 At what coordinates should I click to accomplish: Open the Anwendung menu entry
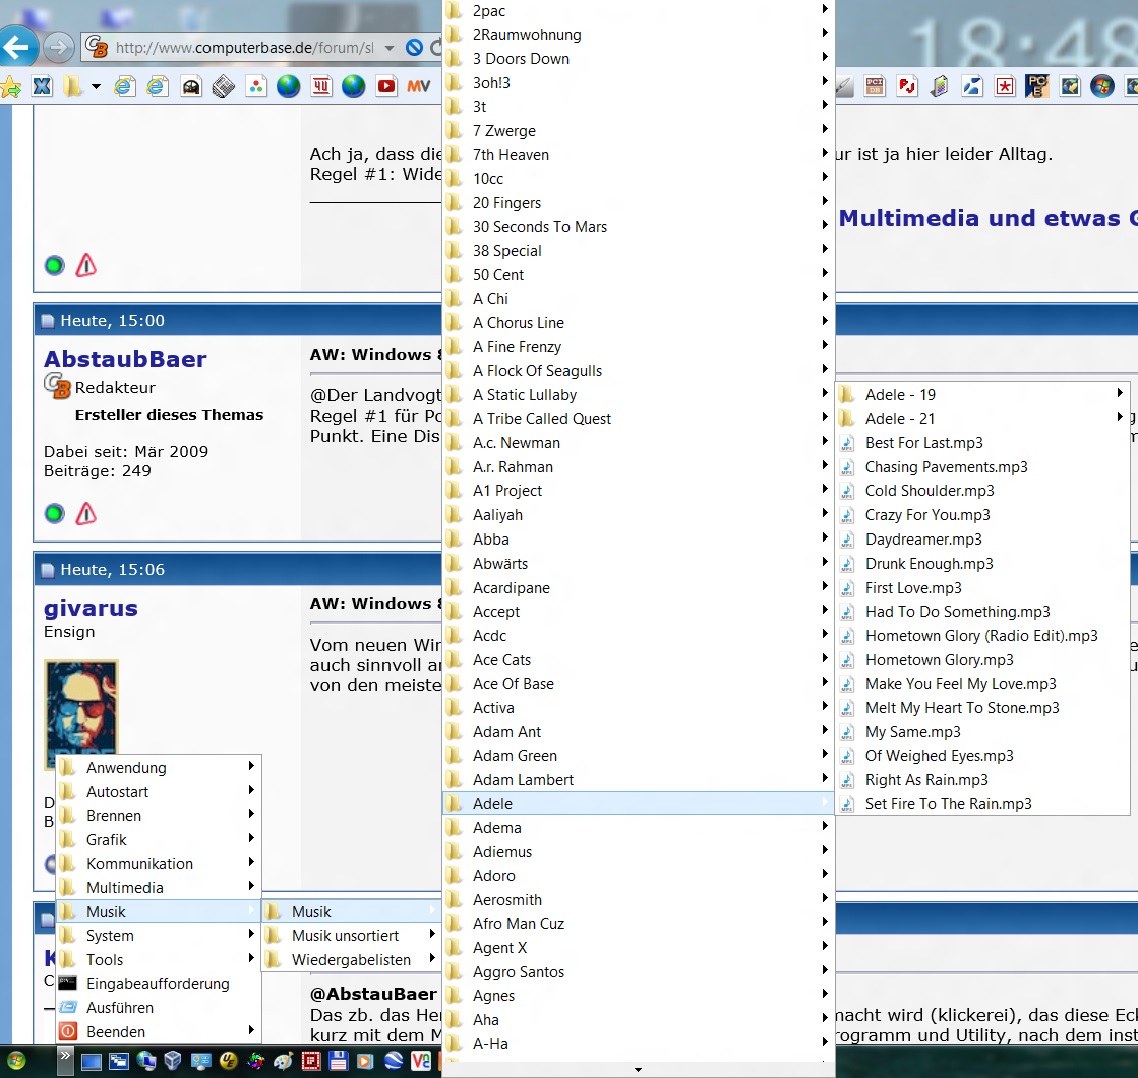[158, 767]
